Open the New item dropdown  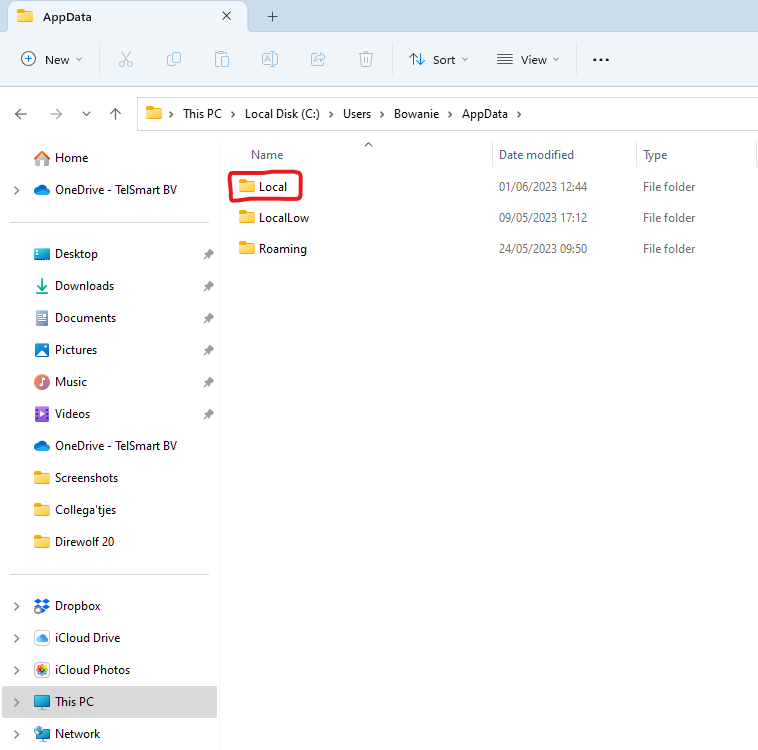point(52,60)
